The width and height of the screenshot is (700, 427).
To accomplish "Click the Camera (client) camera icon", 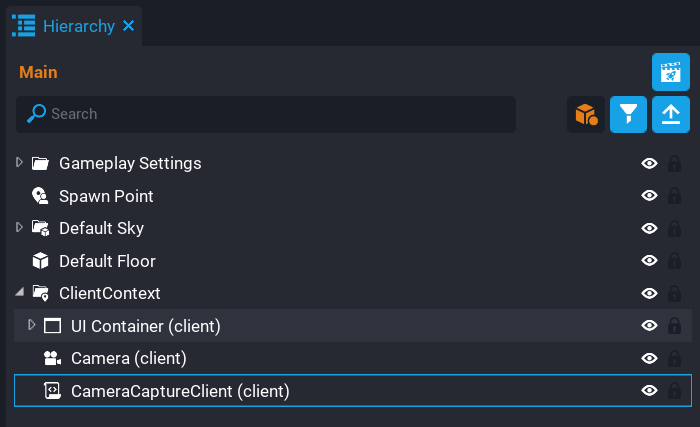I will click(x=52, y=358).
